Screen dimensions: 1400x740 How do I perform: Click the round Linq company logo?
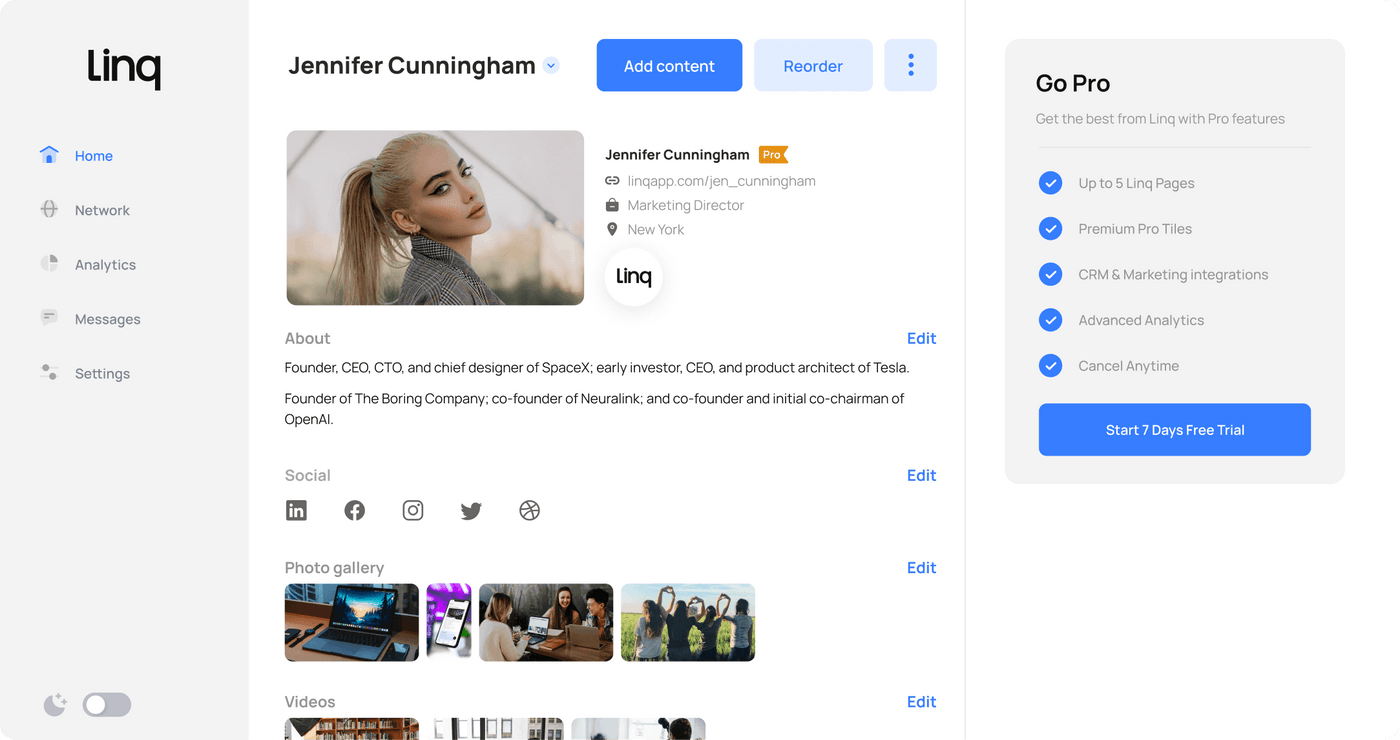[634, 277]
